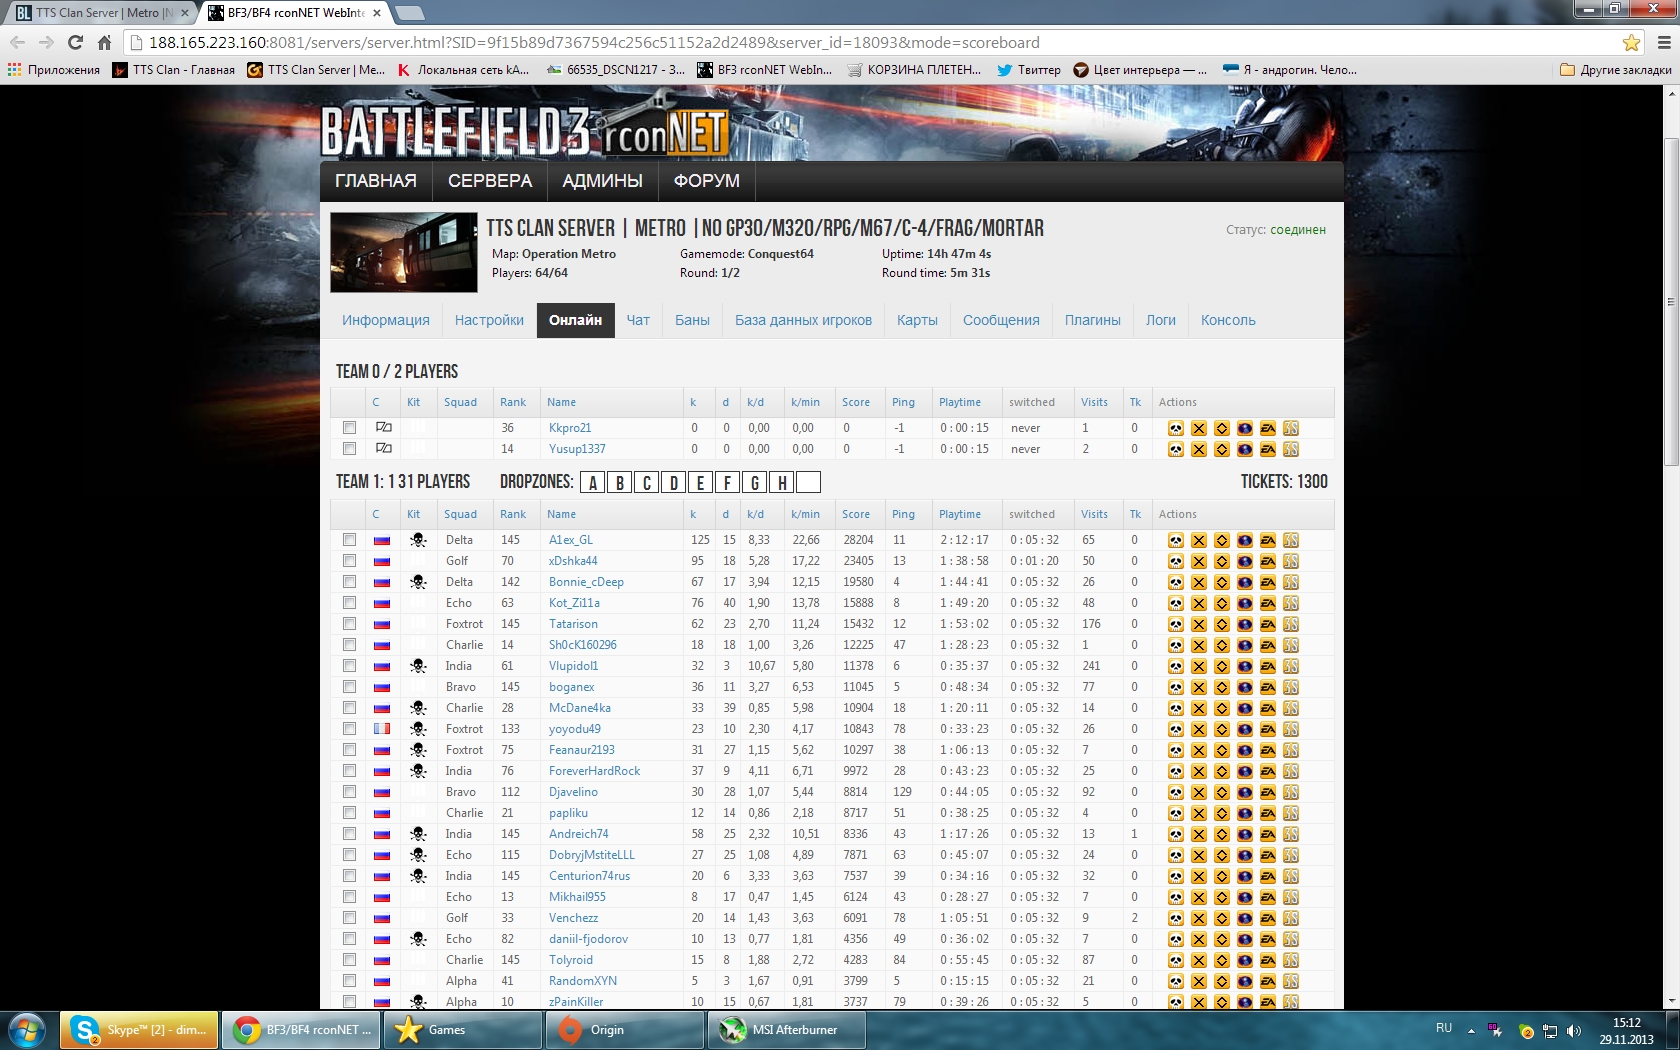Click the page vertical scrollbar
The image size is (1680, 1050).
tap(1671, 300)
